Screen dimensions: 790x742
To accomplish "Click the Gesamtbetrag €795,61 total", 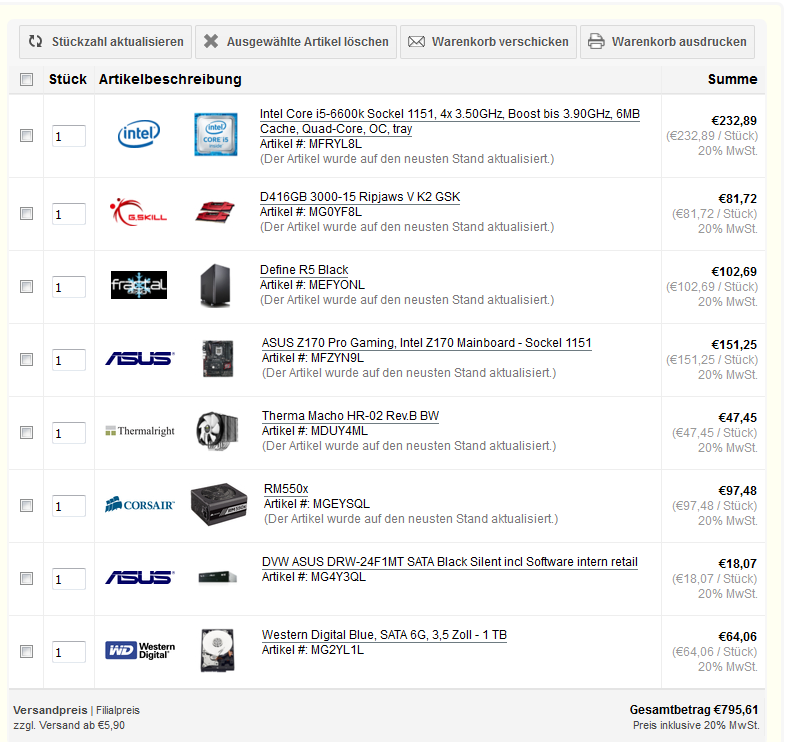I will [x=694, y=710].
